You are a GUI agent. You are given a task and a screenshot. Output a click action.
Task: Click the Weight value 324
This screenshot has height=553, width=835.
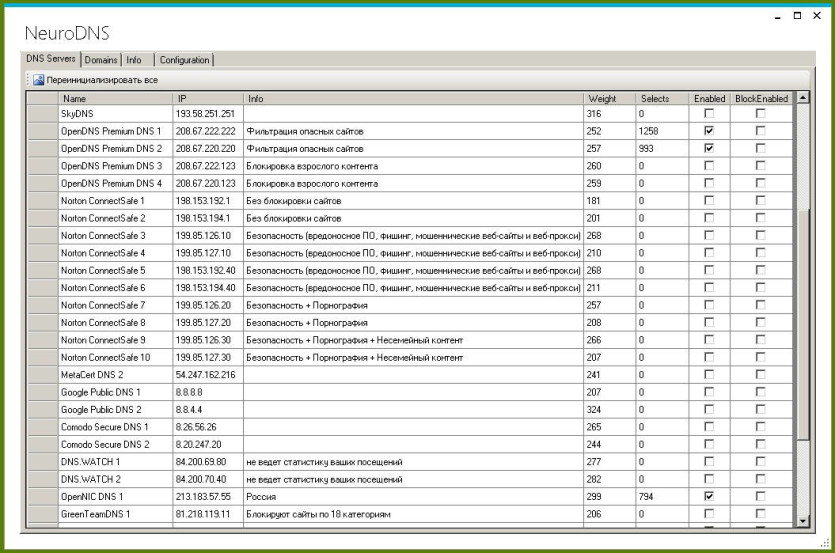pyautogui.click(x=609, y=409)
